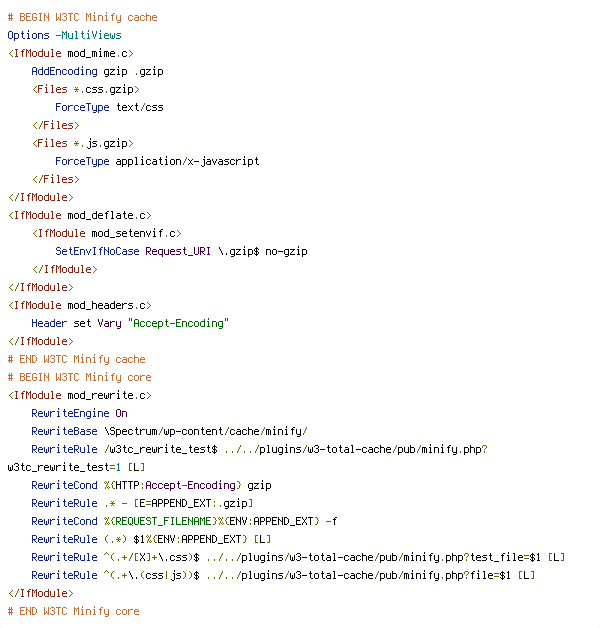This screenshot has height=628, width=600.
Task: Select the 'Options -MultiViews' line
Action: tap(64, 35)
